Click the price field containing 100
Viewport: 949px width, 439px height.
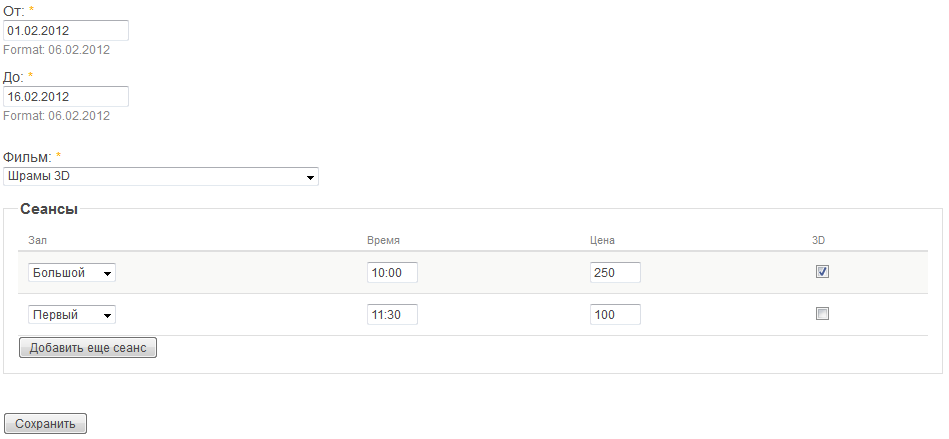coord(615,315)
